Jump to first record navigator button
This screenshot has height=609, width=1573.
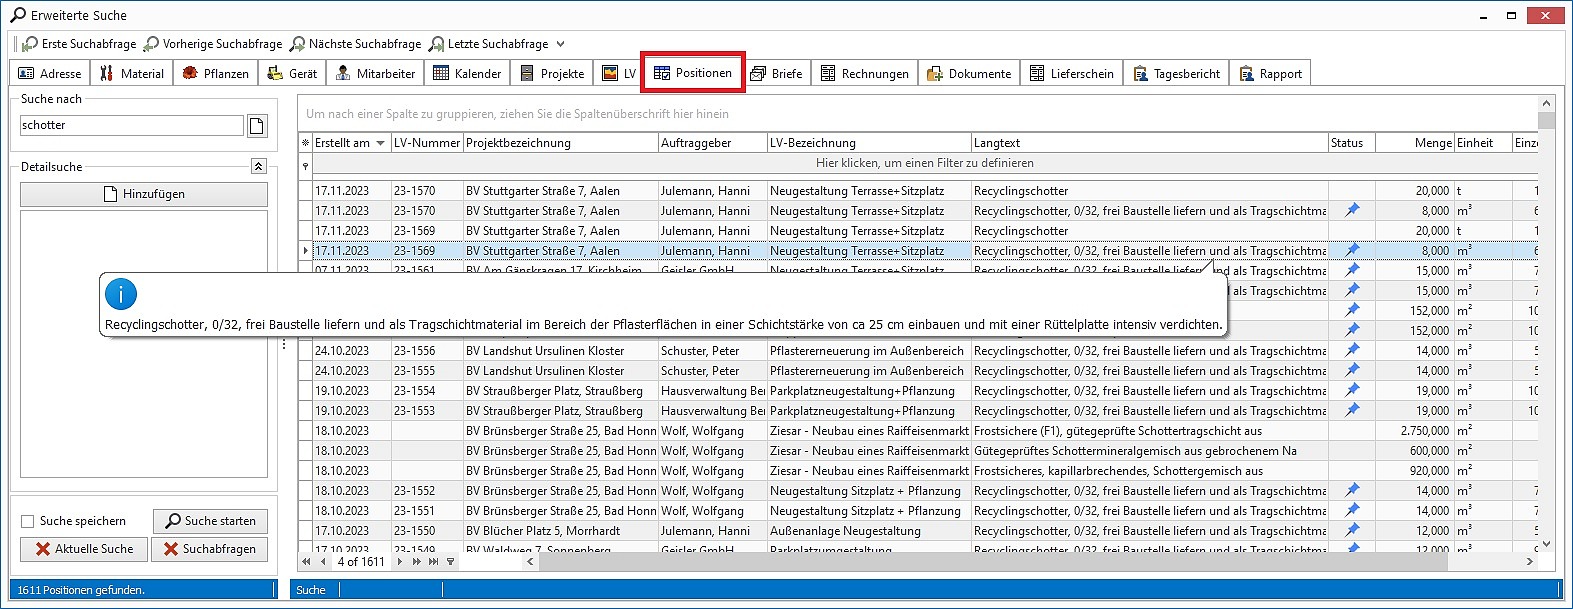306,562
